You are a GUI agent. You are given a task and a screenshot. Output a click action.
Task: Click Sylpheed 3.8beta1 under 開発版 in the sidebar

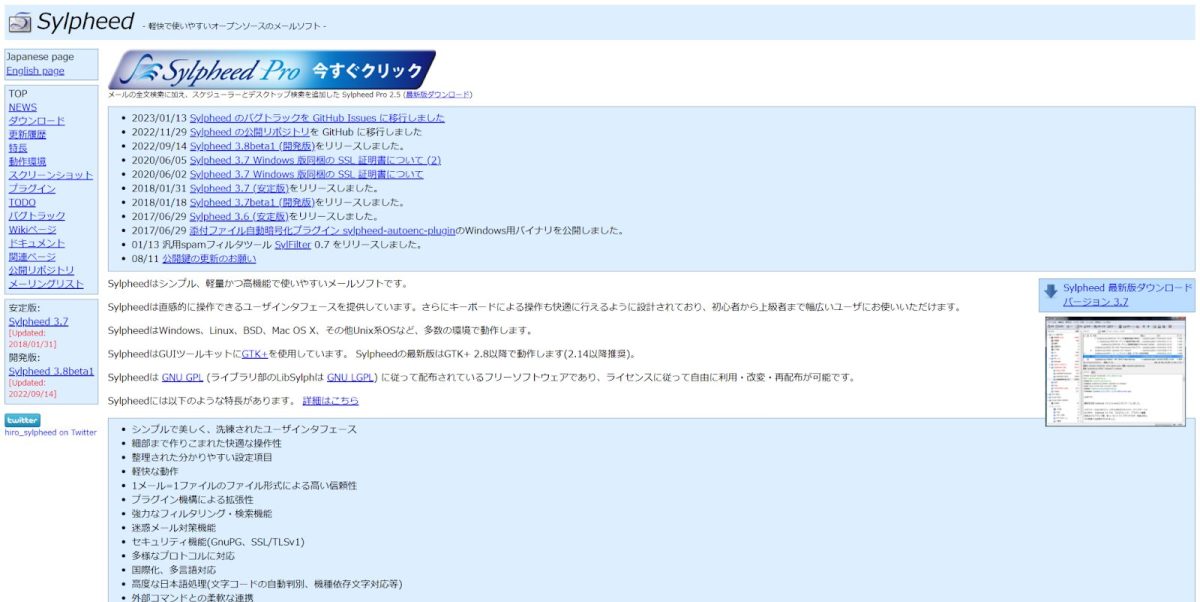click(51, 371)
